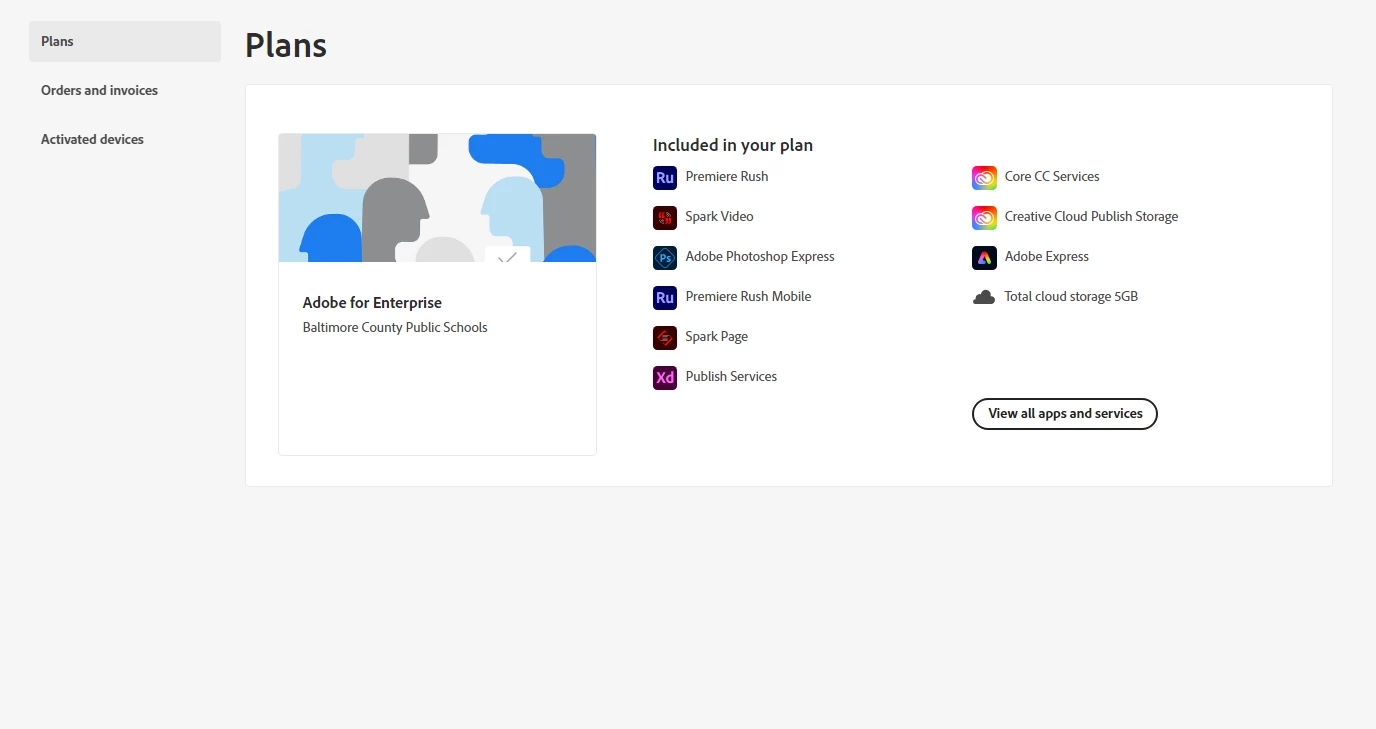This screenshot has height=729, width=1376.
Task: Click the 'Core CC Services' label
Action: (x=1052, y=176)
